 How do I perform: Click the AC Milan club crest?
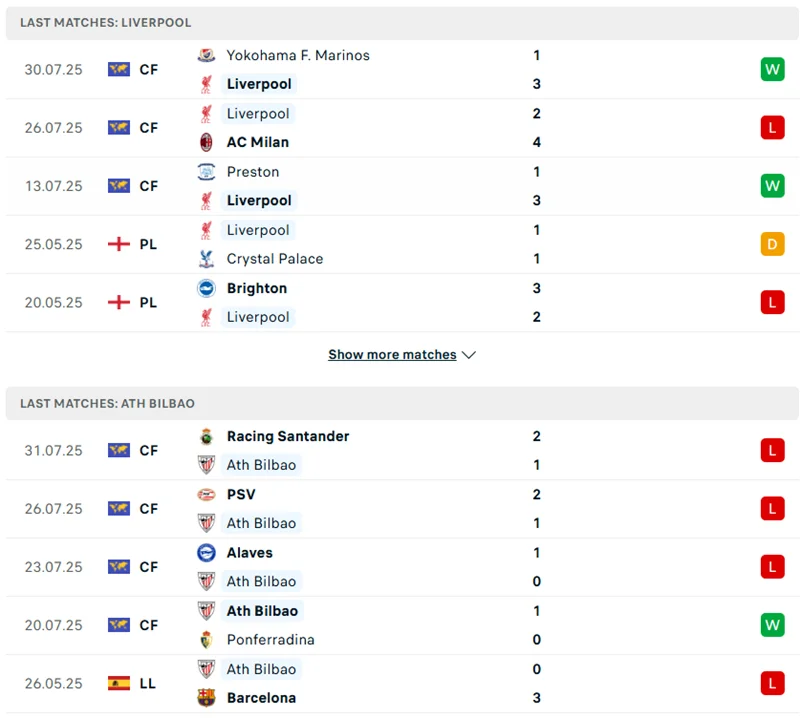(206, 142)
